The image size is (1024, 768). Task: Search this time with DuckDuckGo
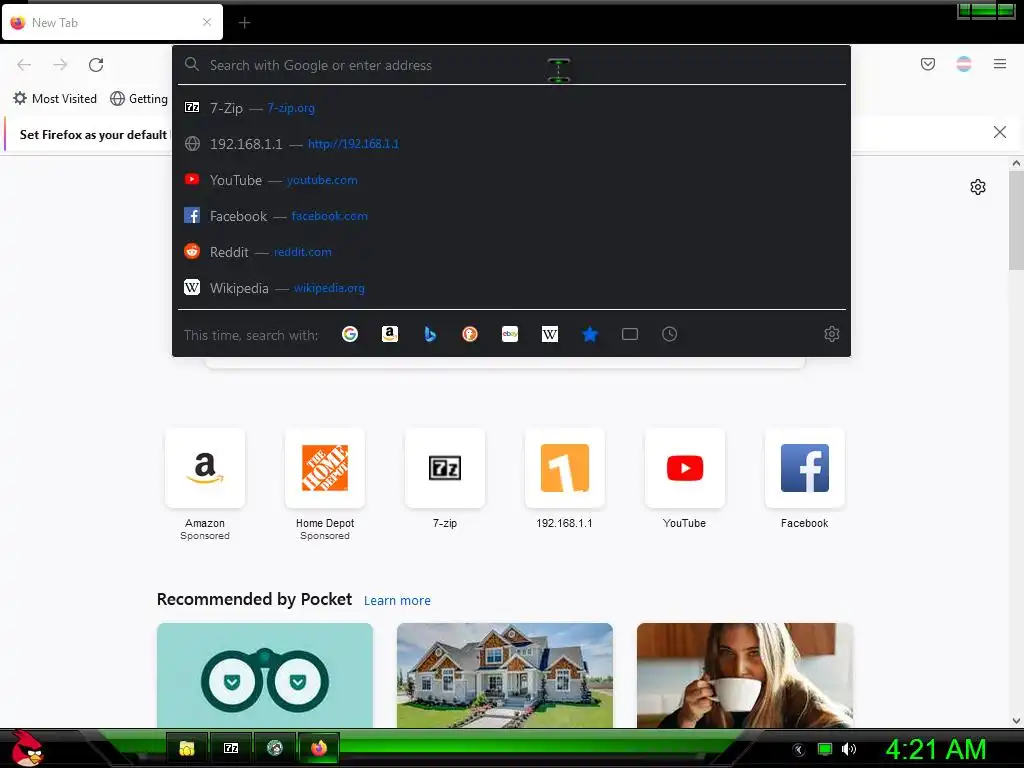[470, 334]
